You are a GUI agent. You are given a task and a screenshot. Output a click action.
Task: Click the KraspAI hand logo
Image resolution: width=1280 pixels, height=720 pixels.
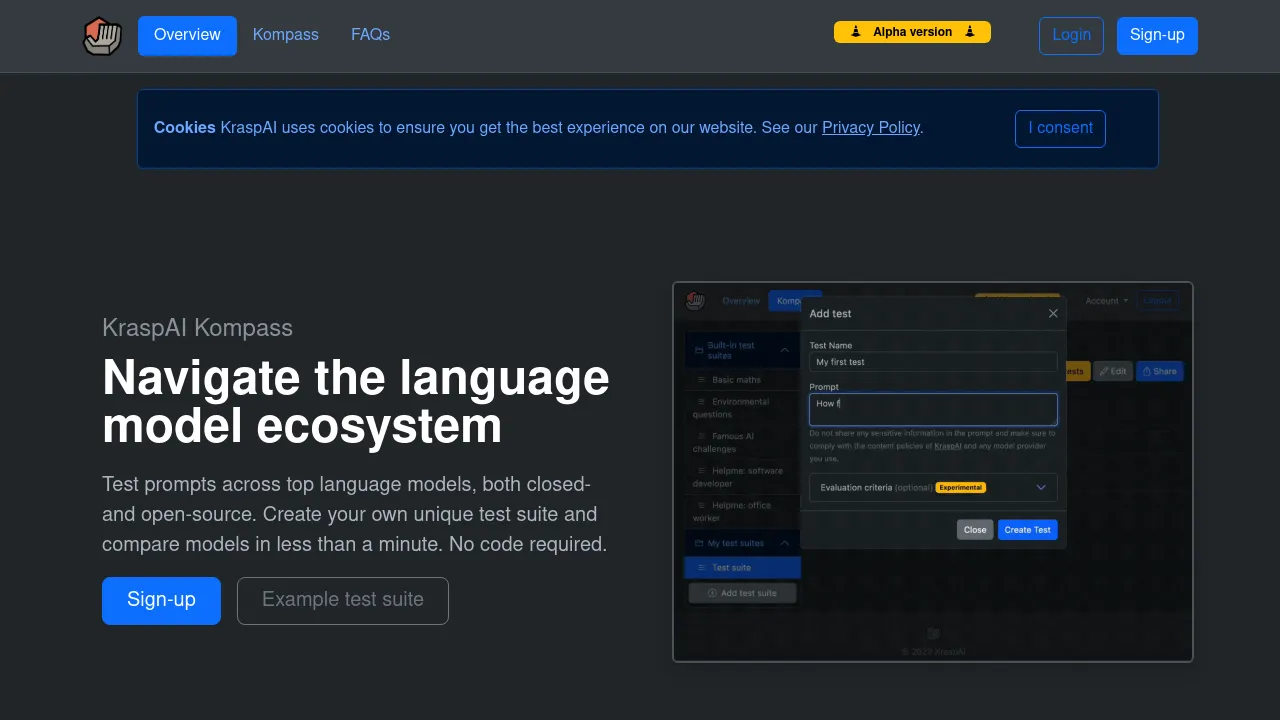[x=102, y=36]
